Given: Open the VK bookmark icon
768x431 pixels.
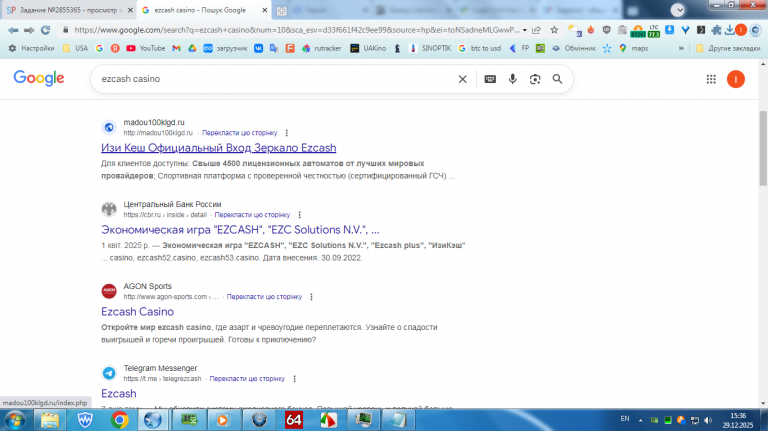Looking at the screenshot, I should tap(258, 48).
